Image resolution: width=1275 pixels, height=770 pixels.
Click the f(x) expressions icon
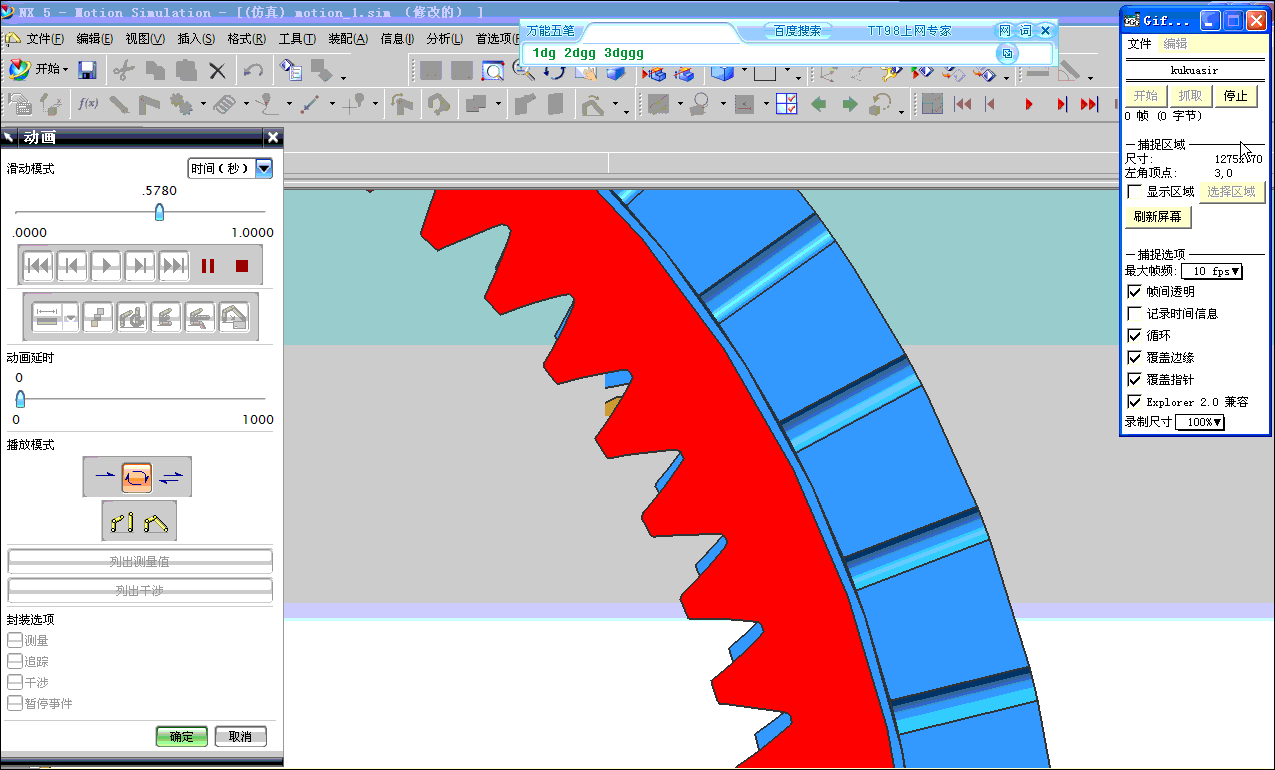pos(88,103)
